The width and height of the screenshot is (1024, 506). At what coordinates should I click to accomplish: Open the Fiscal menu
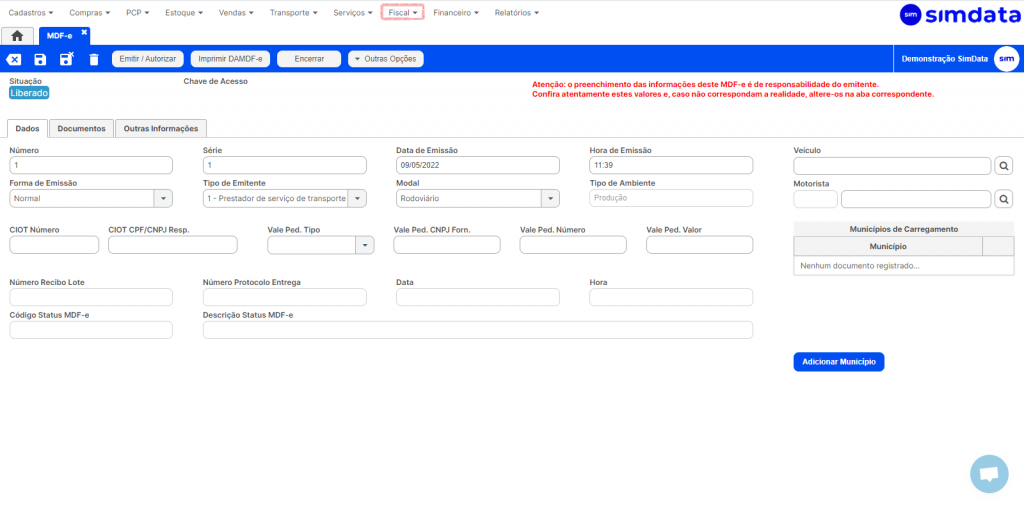click(402, 13)
